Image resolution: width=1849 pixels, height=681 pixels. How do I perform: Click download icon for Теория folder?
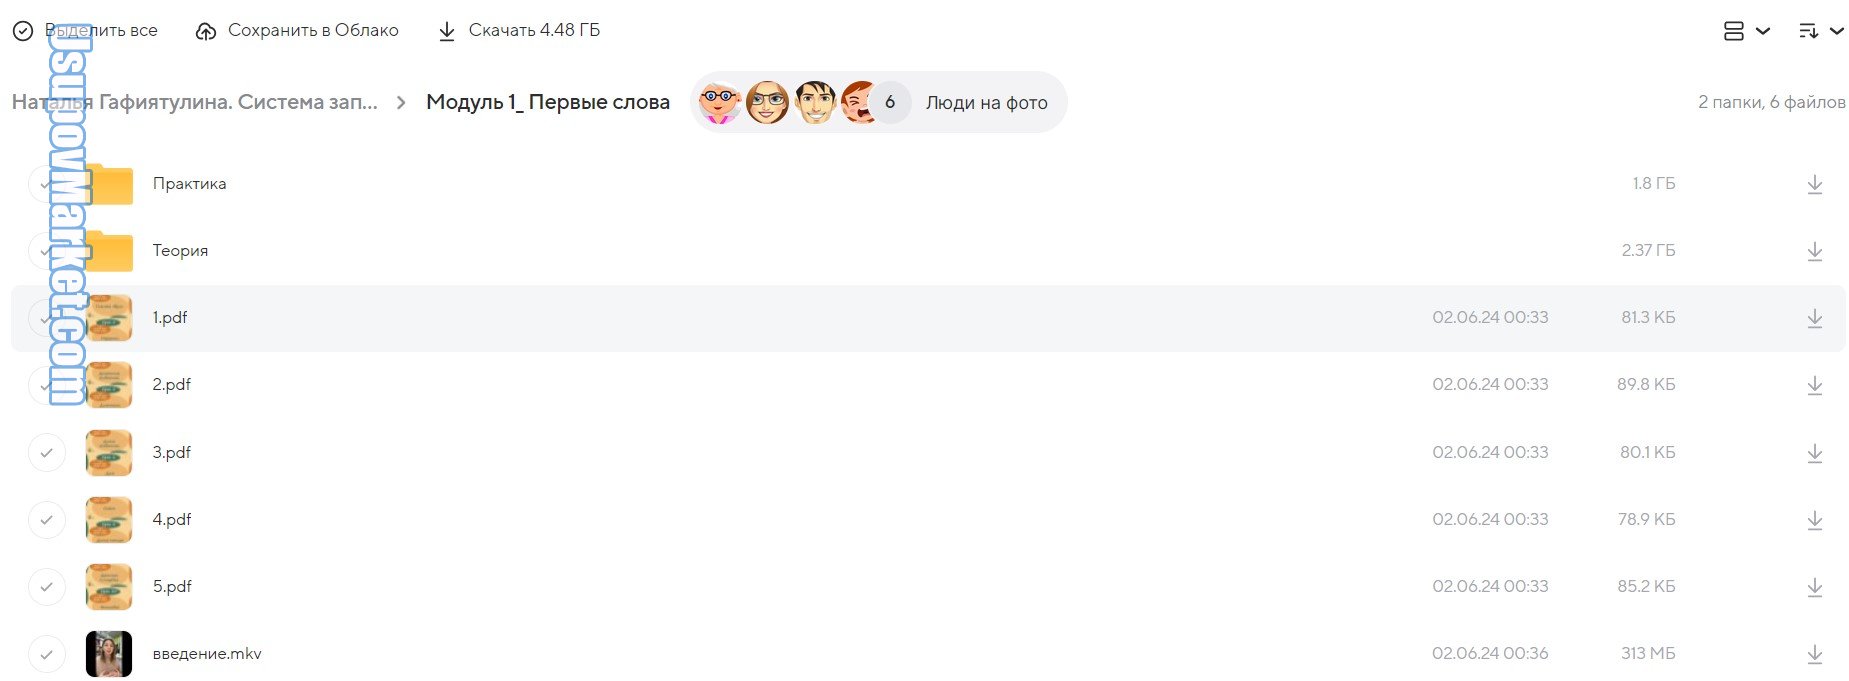pyautogui.click(x=1814, y=252)
